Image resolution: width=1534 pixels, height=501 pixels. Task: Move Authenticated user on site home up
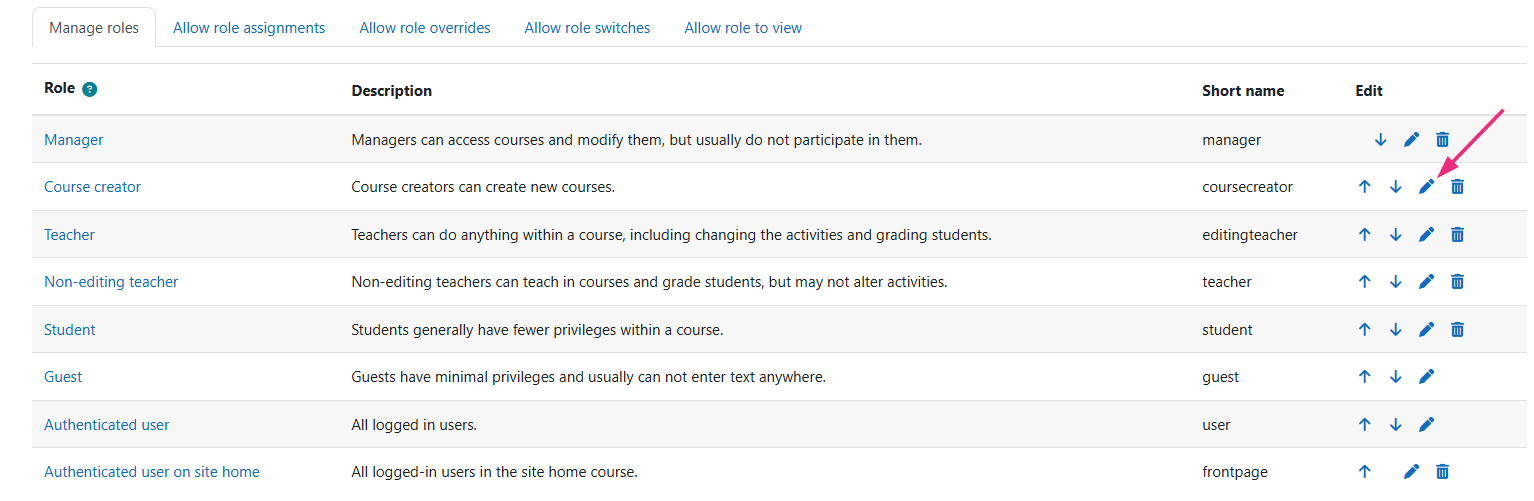tap(1364, 472)
